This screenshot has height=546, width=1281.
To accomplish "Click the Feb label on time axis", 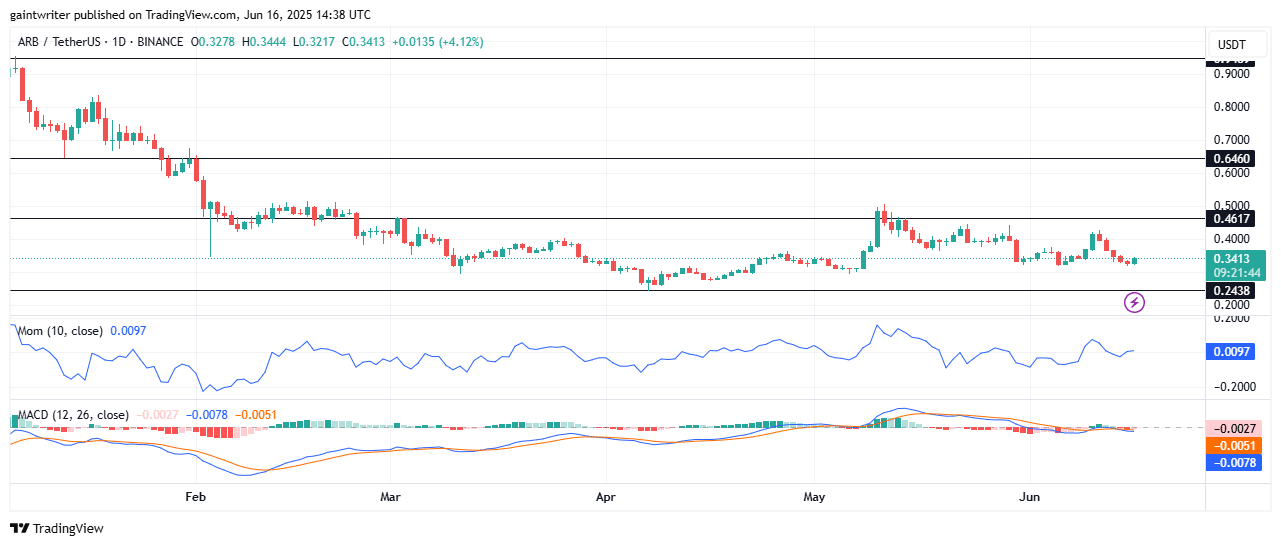I will [195, 496].
